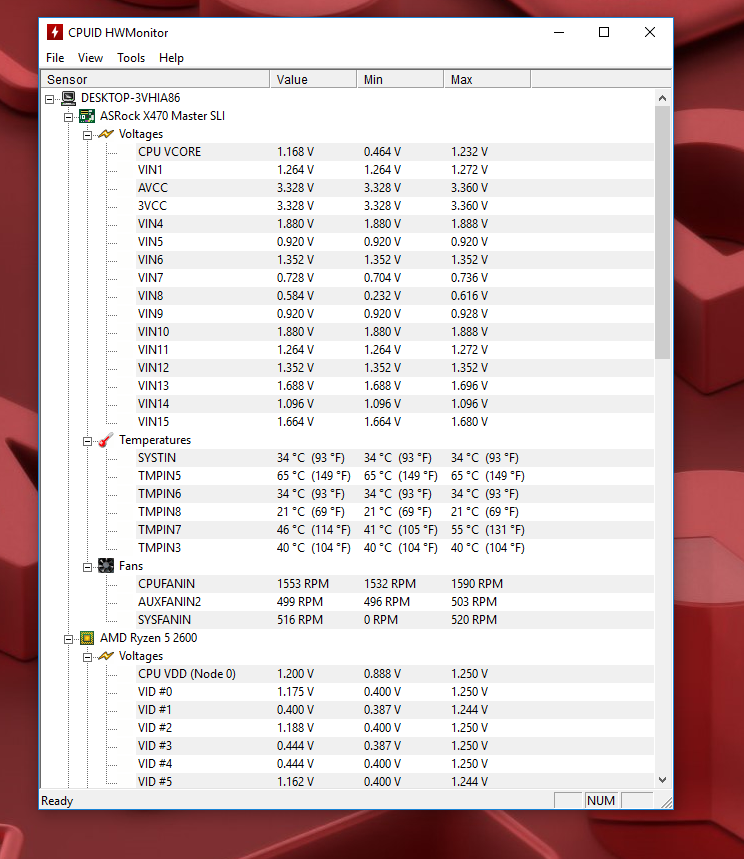Select the TMPIN8 temperature row

395,512
